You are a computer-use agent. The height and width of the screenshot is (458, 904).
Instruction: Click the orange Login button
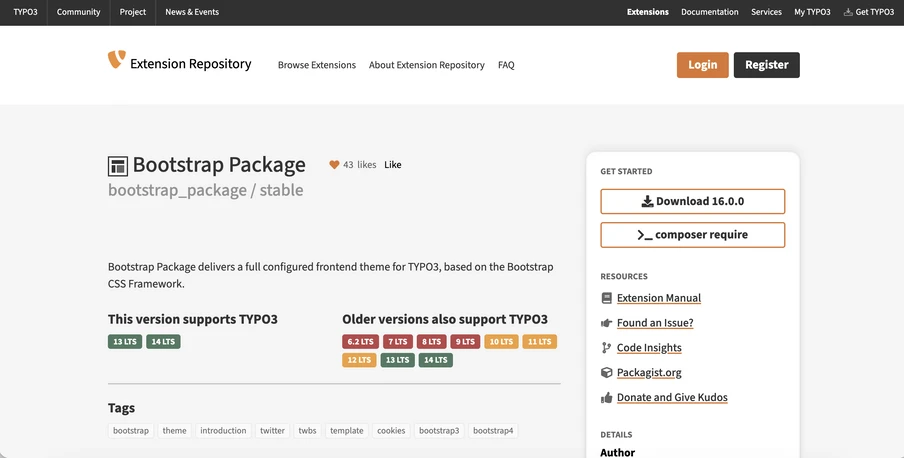(x=703, y=65)
